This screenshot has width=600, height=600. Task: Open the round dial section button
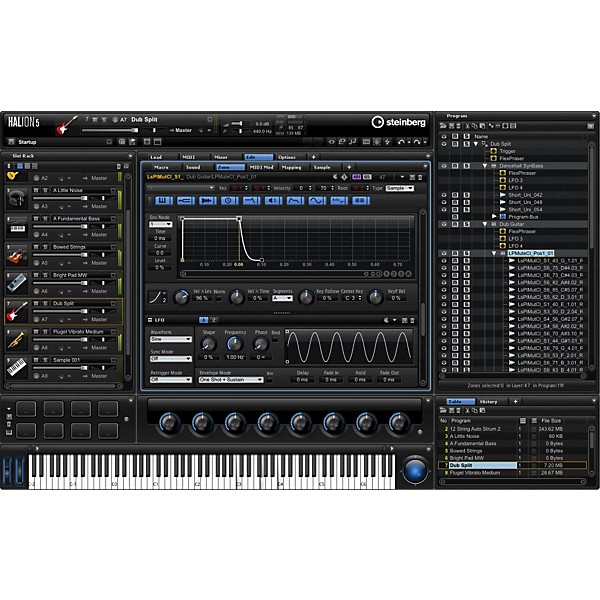229,200
